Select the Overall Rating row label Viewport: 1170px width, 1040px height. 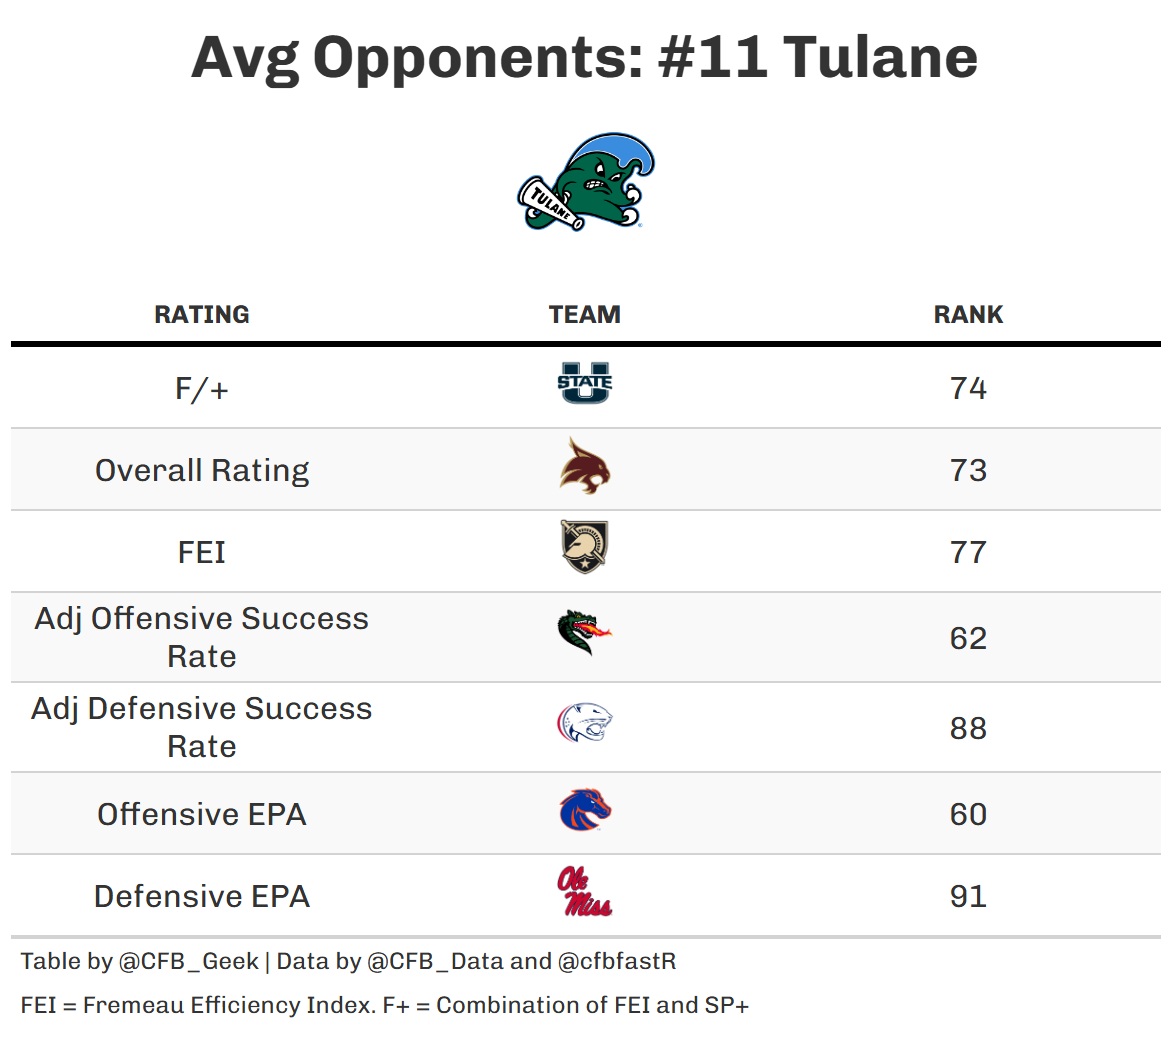202,470
